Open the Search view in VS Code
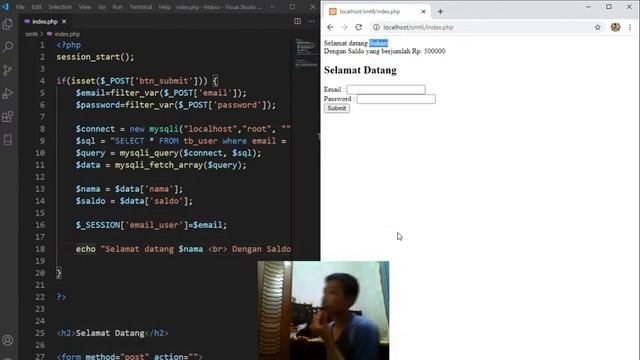 [8, 47]
